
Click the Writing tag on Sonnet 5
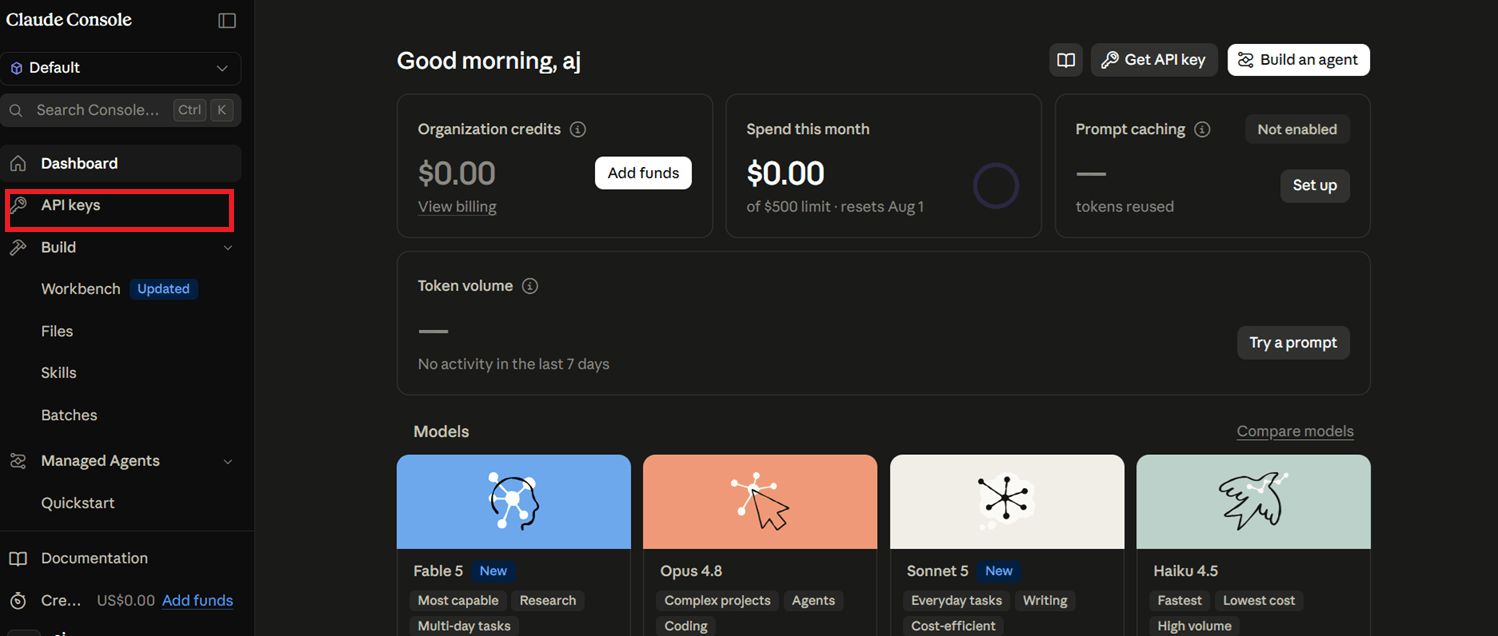(1045, 601)
